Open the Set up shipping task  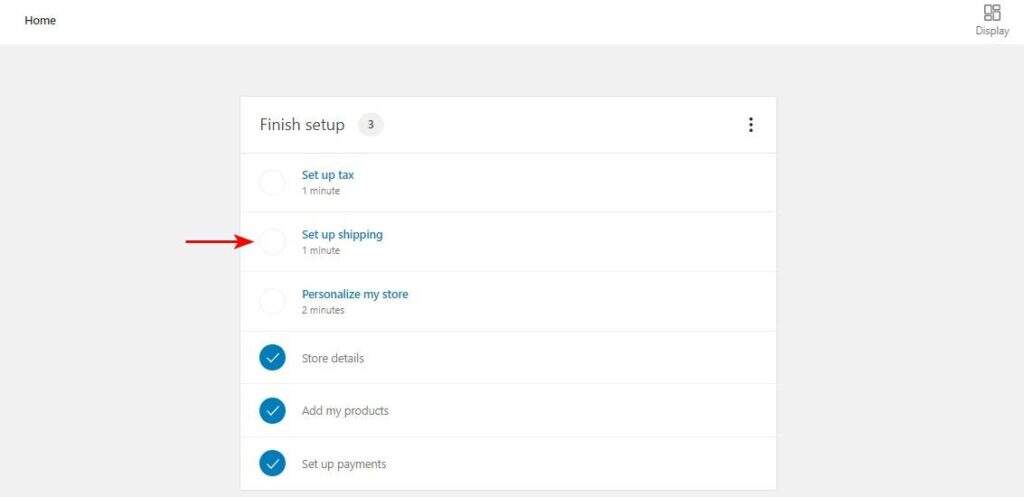[x=342, y=235]
